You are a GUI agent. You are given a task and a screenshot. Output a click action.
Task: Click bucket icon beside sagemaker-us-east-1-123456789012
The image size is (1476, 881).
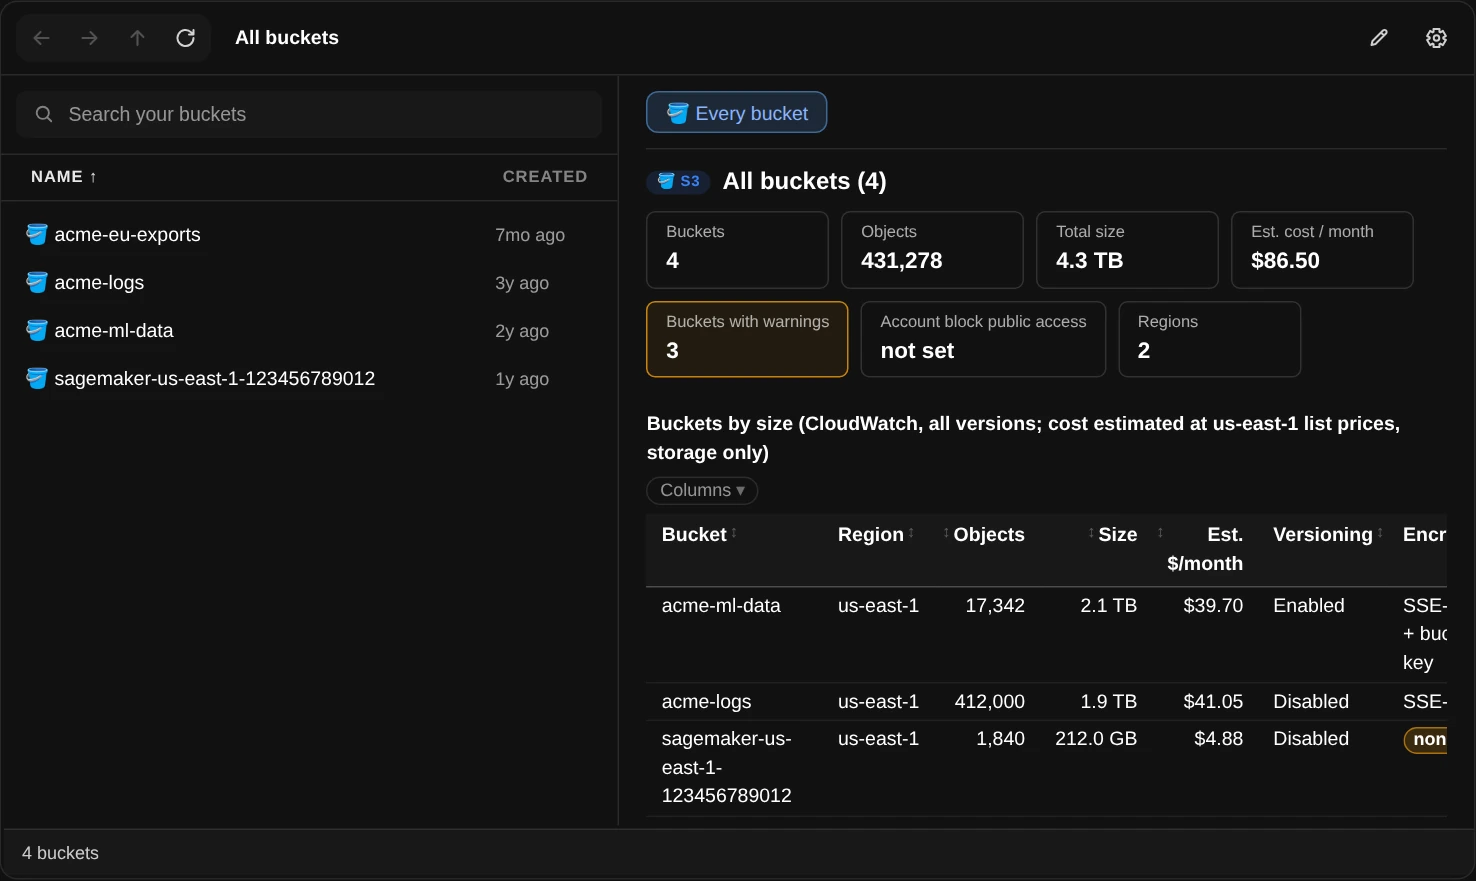coord(37,378)
